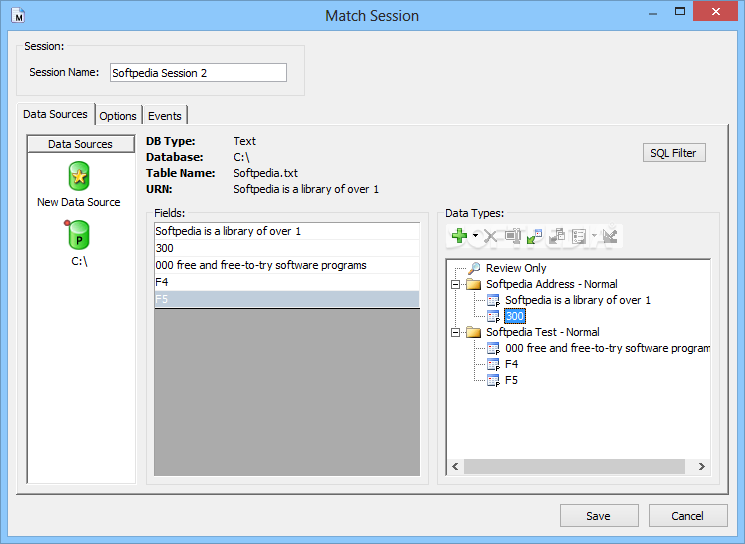Select the C:\ data source cylinder icon

[78, 235]
